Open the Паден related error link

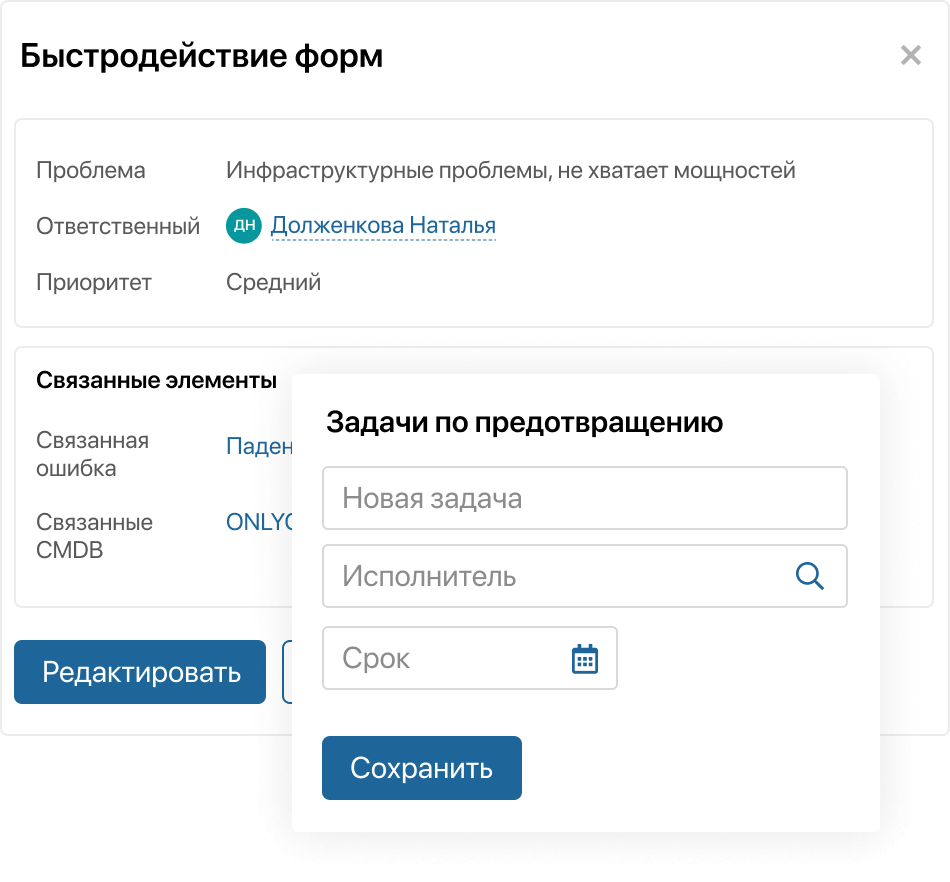259,446
